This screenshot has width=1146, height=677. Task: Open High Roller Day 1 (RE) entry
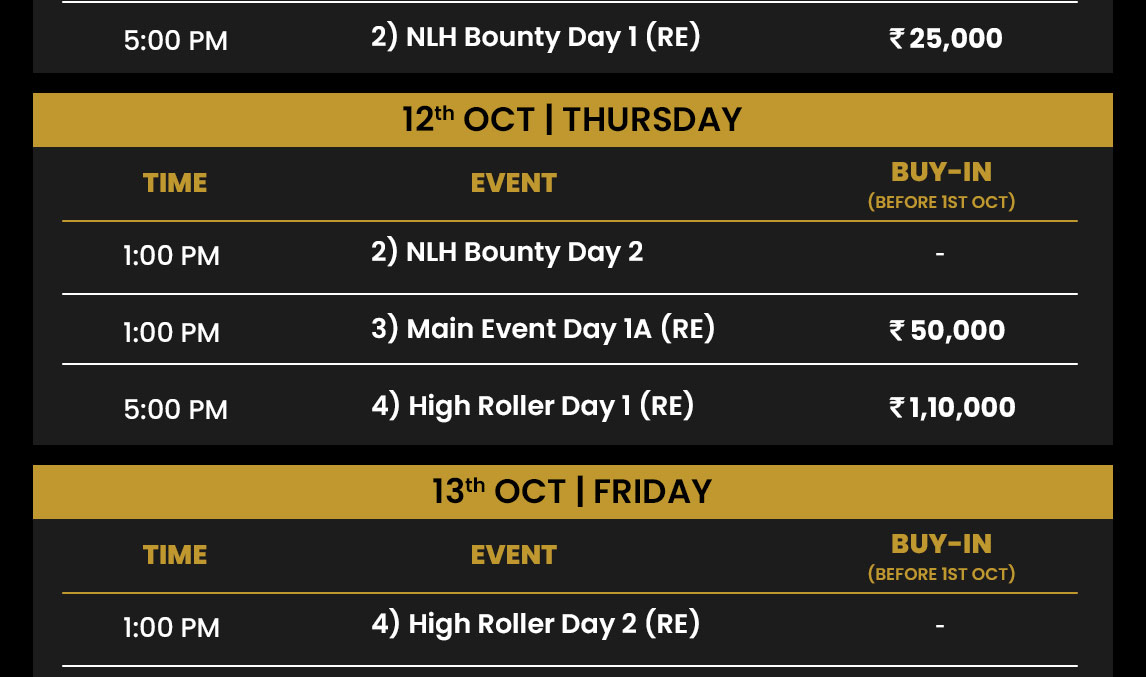coord(533,406)
